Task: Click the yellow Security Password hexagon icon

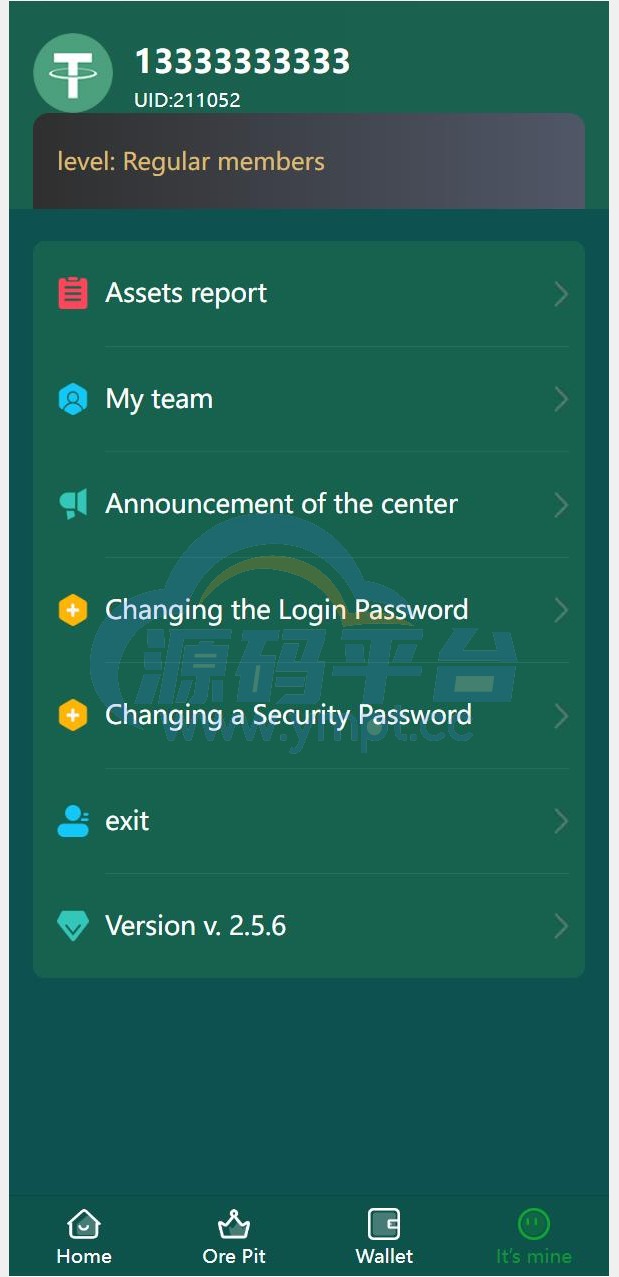Action: click(x=73, y=715)
